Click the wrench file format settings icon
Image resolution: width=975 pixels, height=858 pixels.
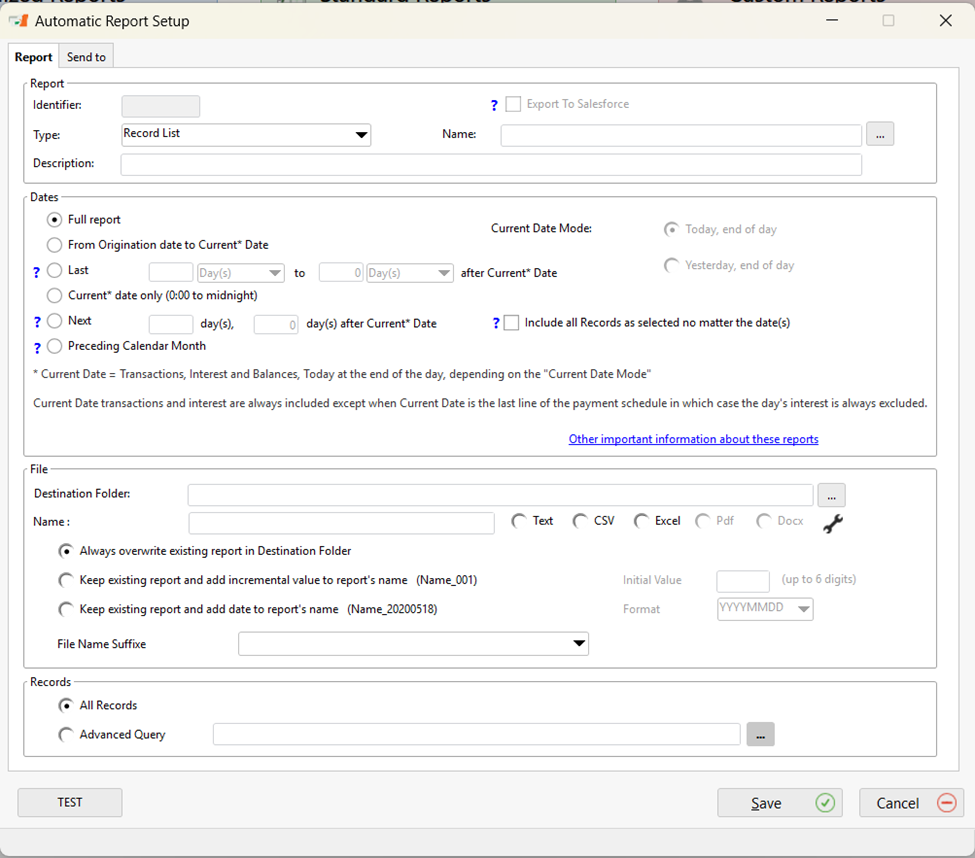[x=833, y=523]
